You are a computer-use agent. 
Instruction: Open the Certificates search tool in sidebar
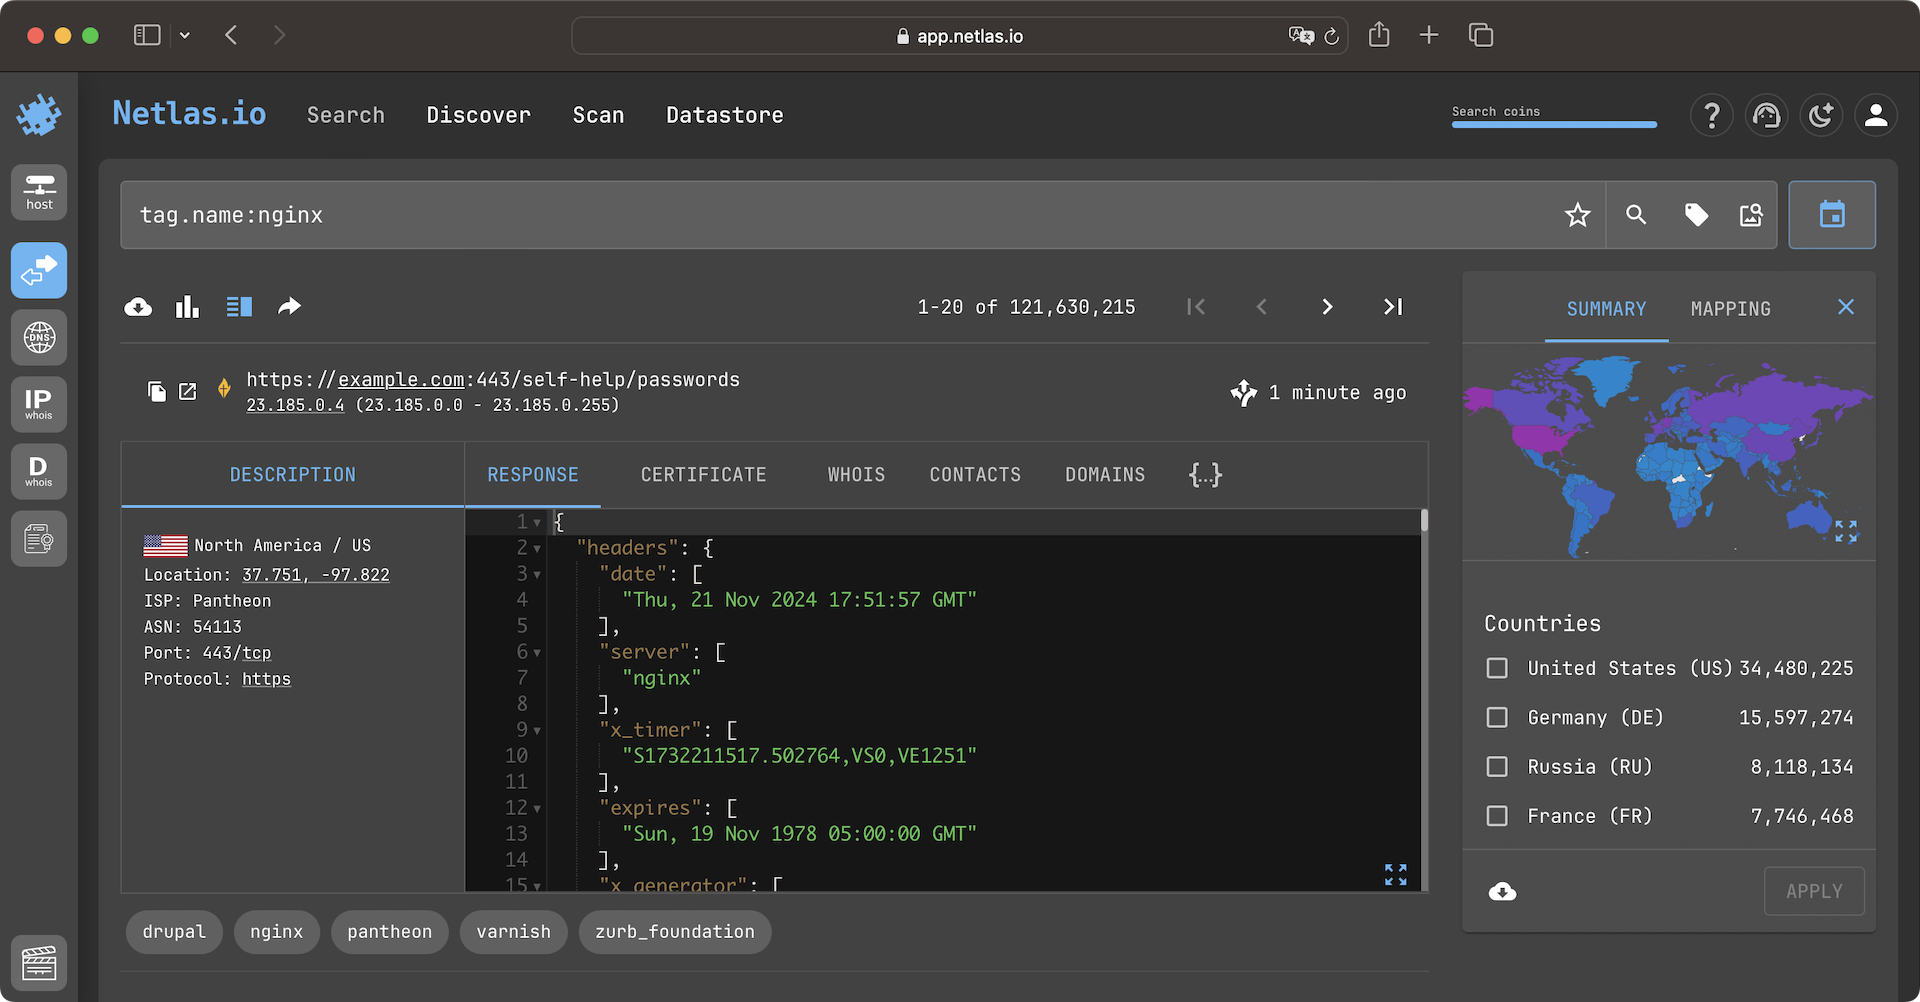click(x=38, y=538)
